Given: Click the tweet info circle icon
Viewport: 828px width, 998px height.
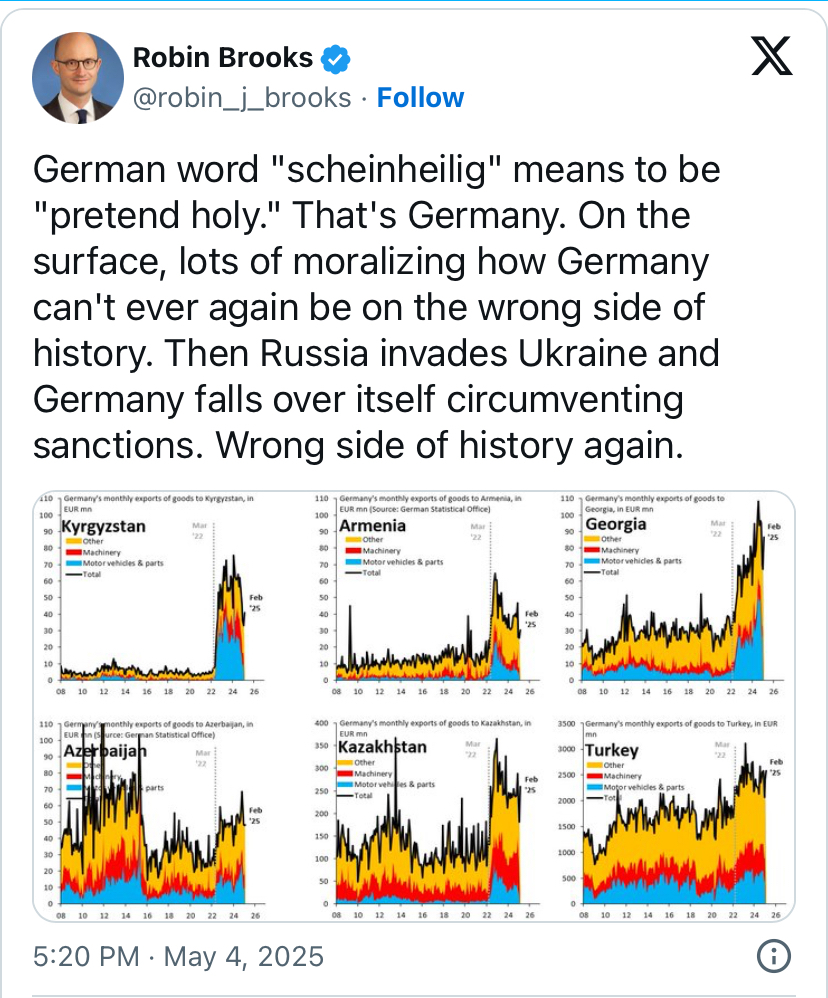Looking at the screenshot, I should click(x=774, y=955).
